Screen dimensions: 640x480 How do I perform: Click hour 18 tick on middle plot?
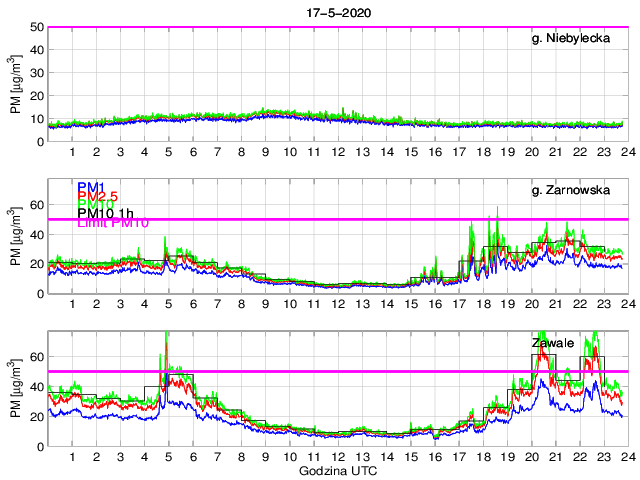coord(481,305)
